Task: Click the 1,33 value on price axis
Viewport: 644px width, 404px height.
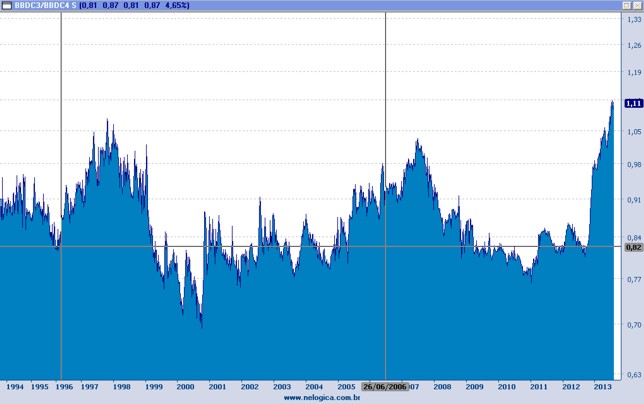Action: tap(632, 19)
